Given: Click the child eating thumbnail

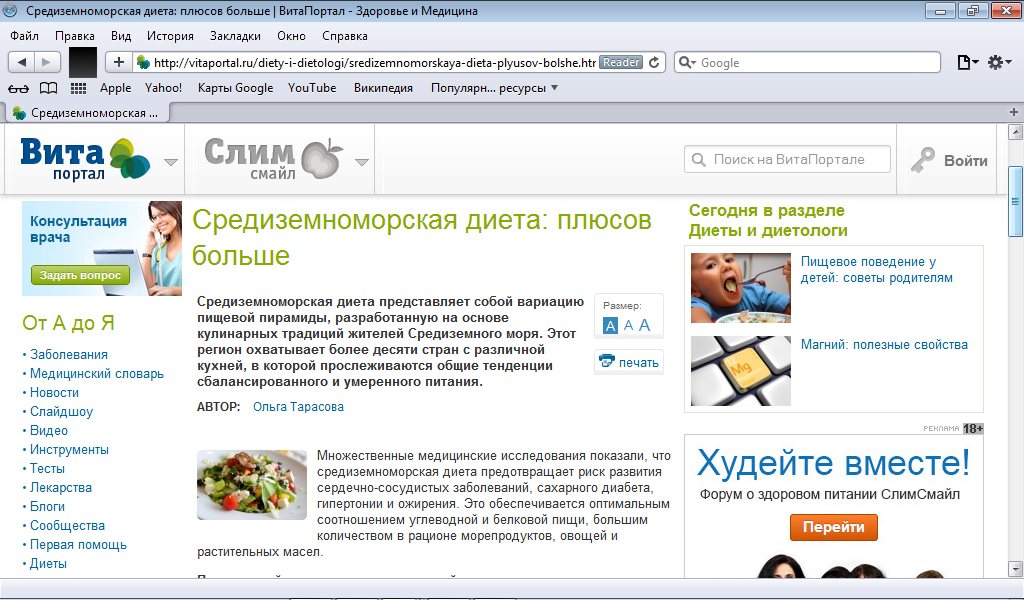Looking at the screenshot, I should point(741,288).
